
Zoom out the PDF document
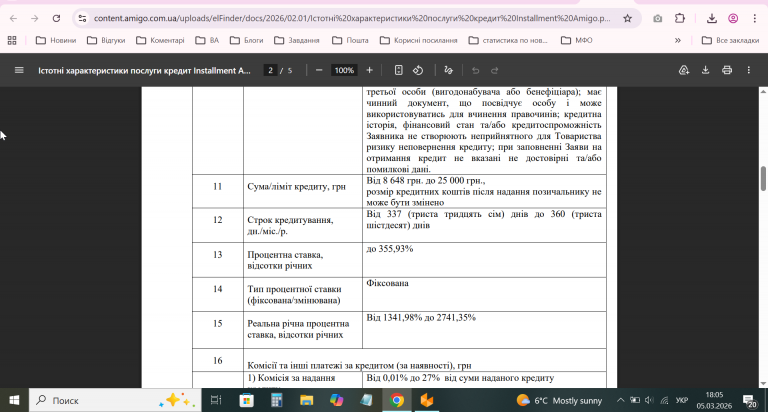(319, 70)
